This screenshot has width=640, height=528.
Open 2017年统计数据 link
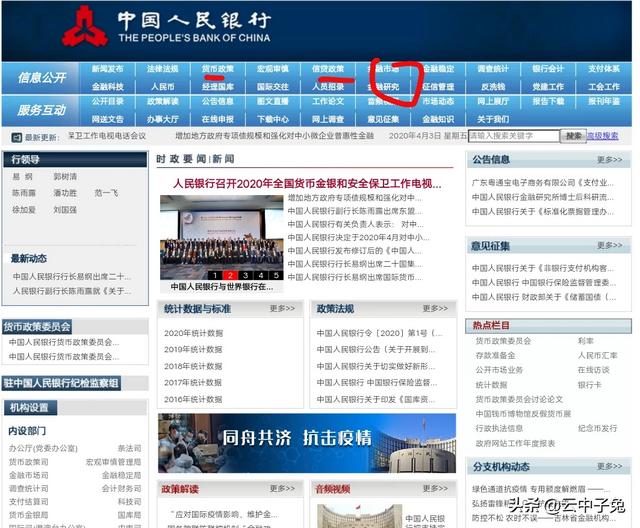click(193, 383)
